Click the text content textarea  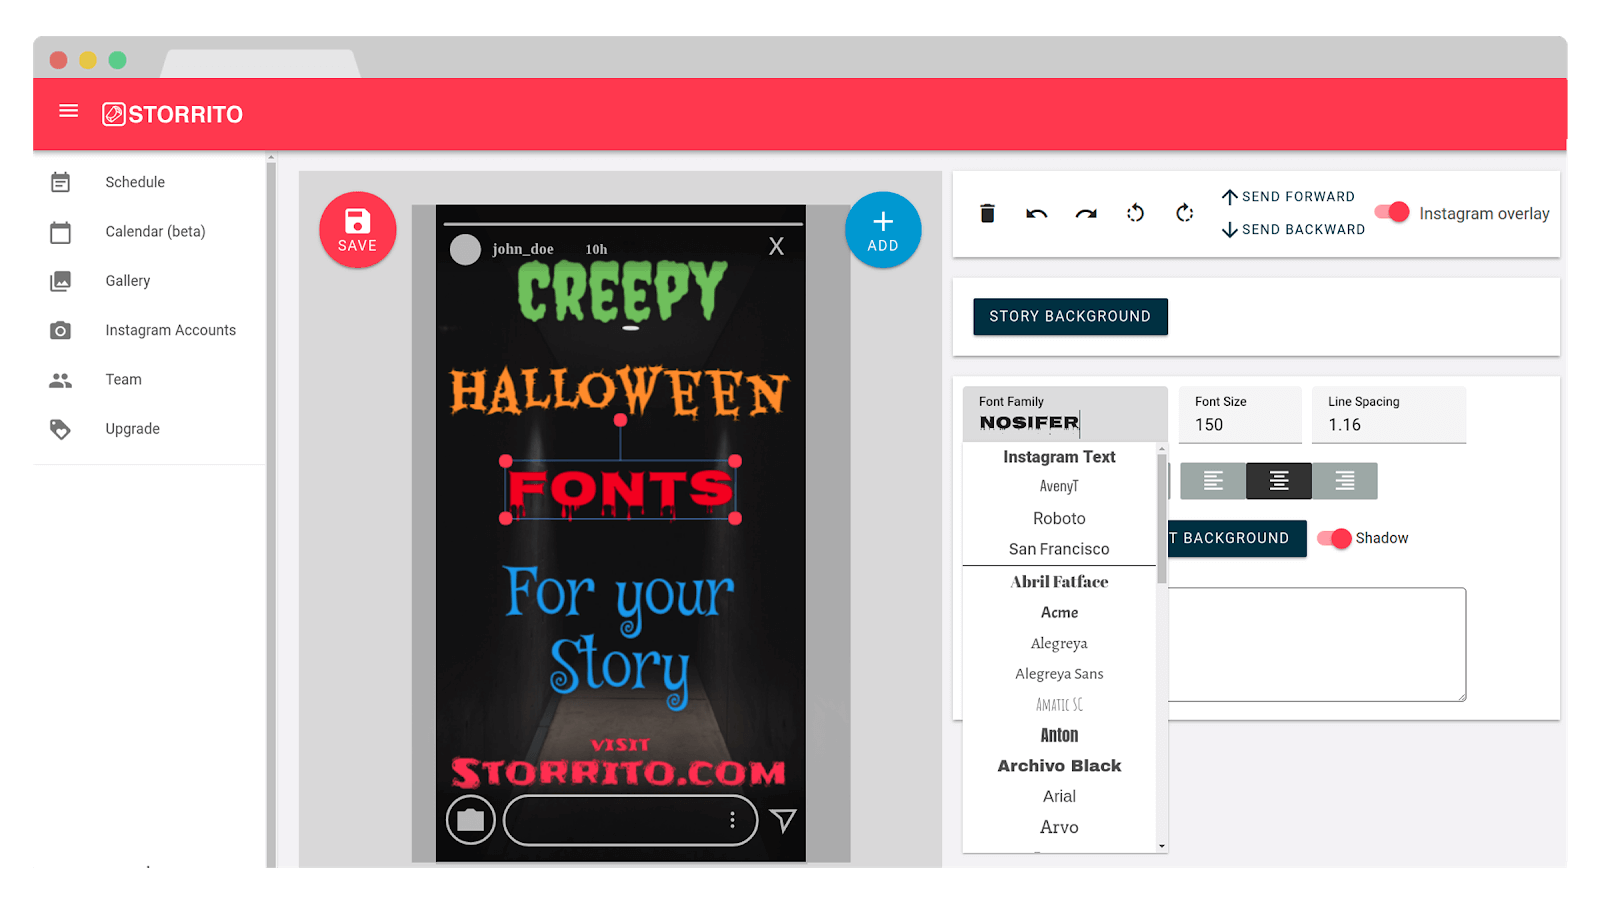click(1316, 644)
